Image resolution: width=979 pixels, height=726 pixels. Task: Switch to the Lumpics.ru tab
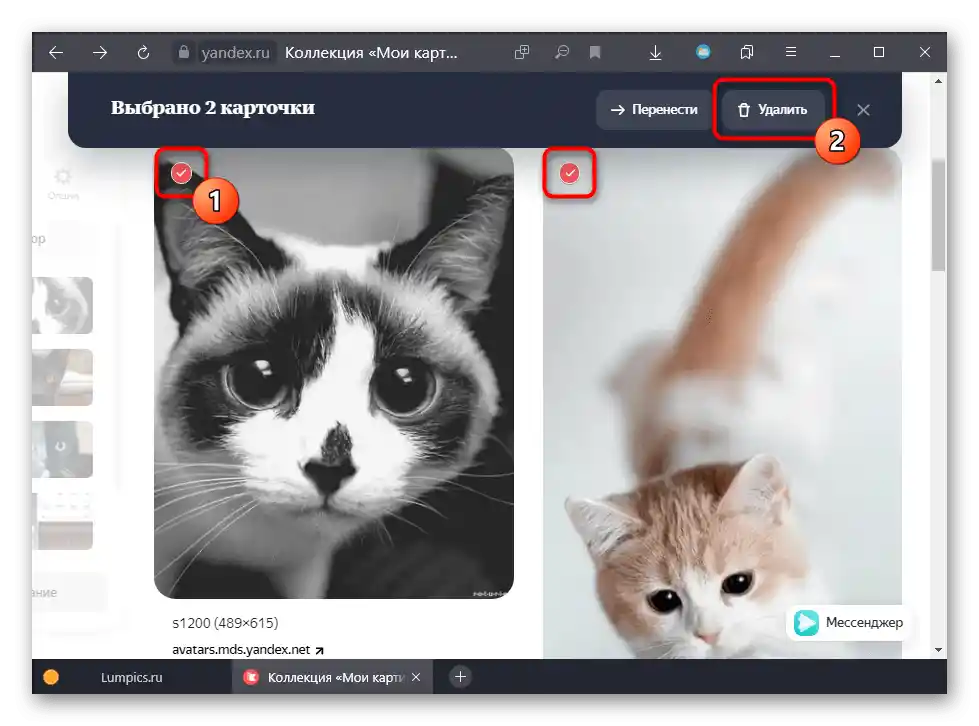[x=131, y=677]
